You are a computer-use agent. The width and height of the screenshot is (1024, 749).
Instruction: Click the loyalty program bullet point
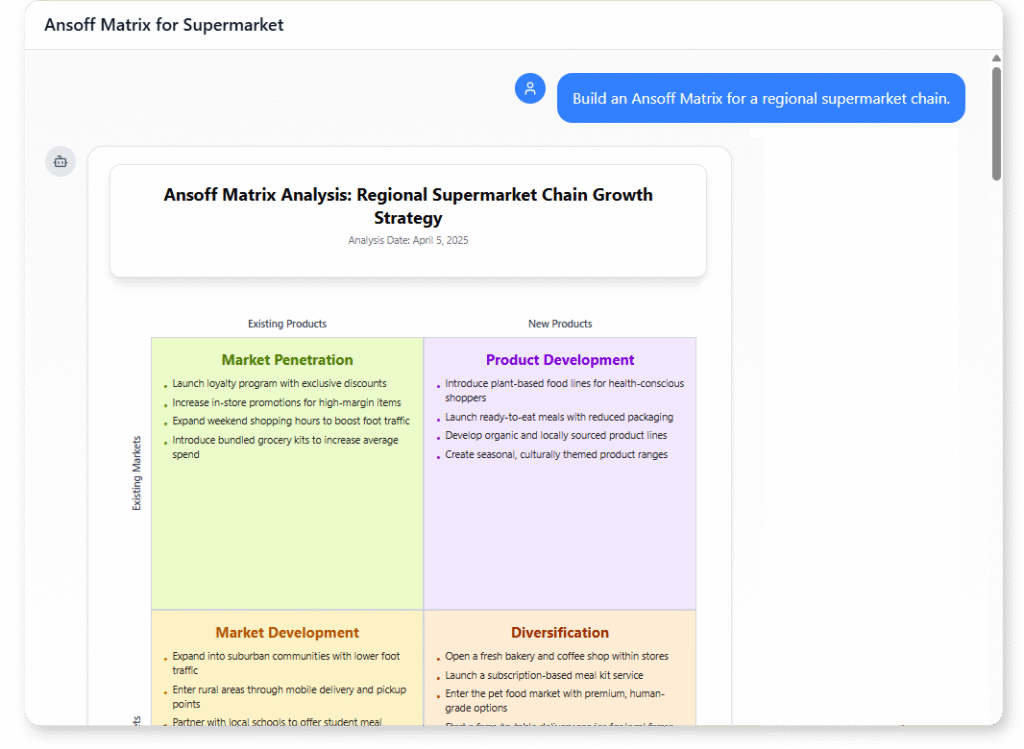click(x=280, y=383)
